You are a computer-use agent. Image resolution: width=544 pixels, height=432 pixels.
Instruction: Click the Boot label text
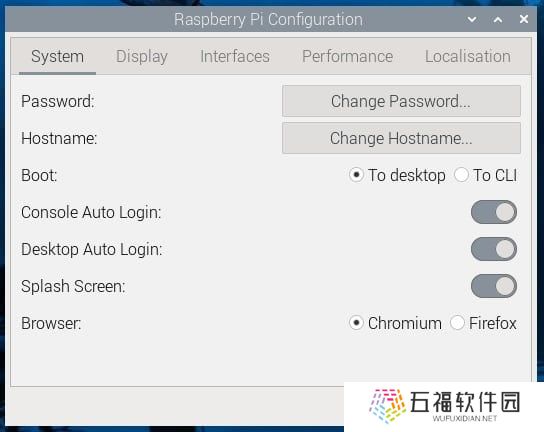[39, 175]
